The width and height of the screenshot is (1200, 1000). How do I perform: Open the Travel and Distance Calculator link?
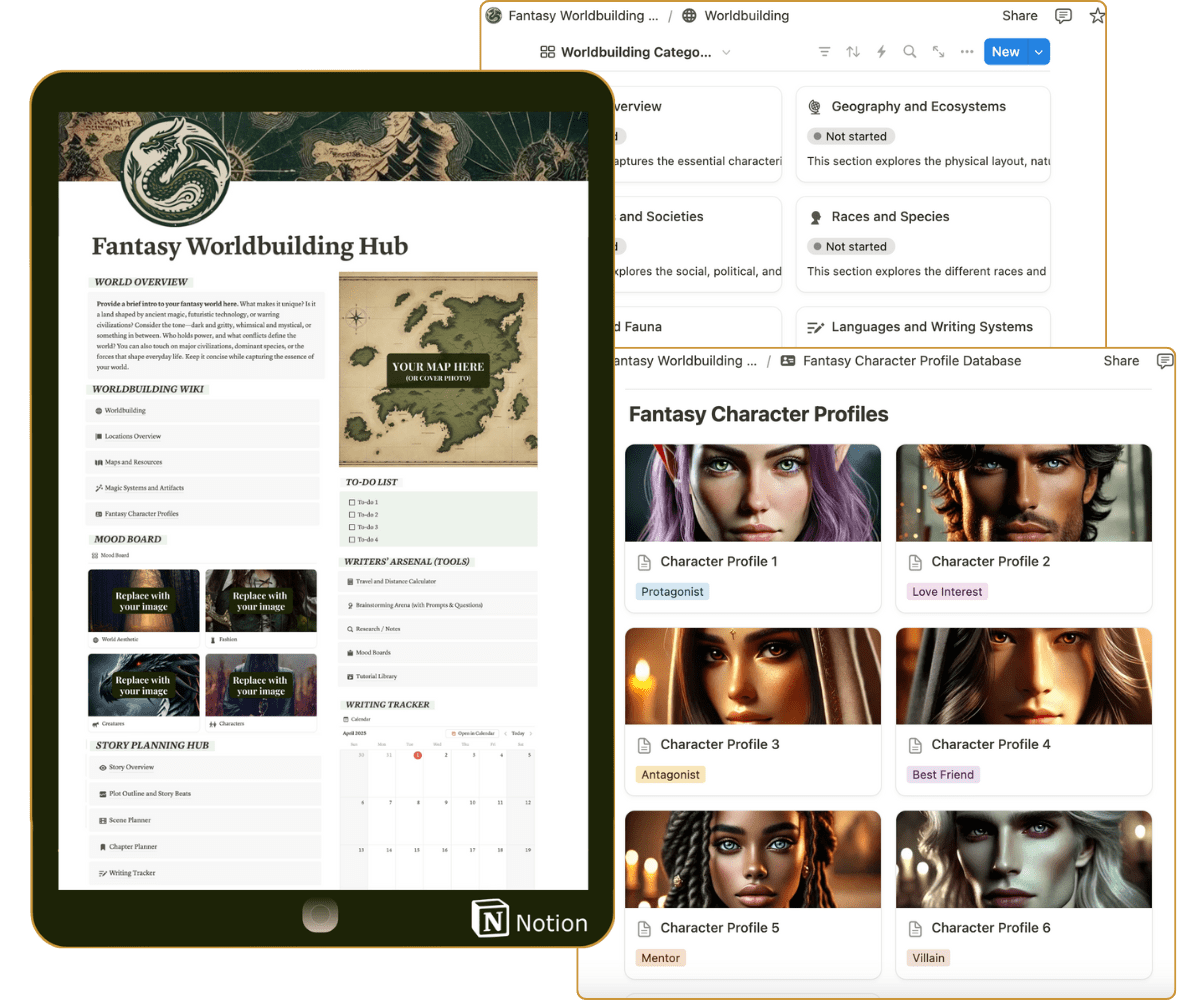click(x=396, y=581)
